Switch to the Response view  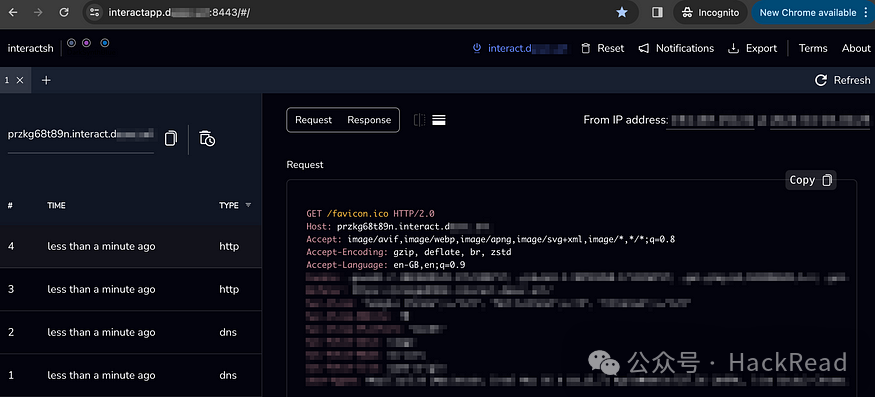click(369, 120)
